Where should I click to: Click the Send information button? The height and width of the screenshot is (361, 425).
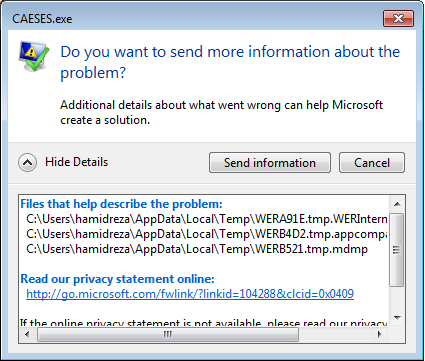(x=270, y=163)
